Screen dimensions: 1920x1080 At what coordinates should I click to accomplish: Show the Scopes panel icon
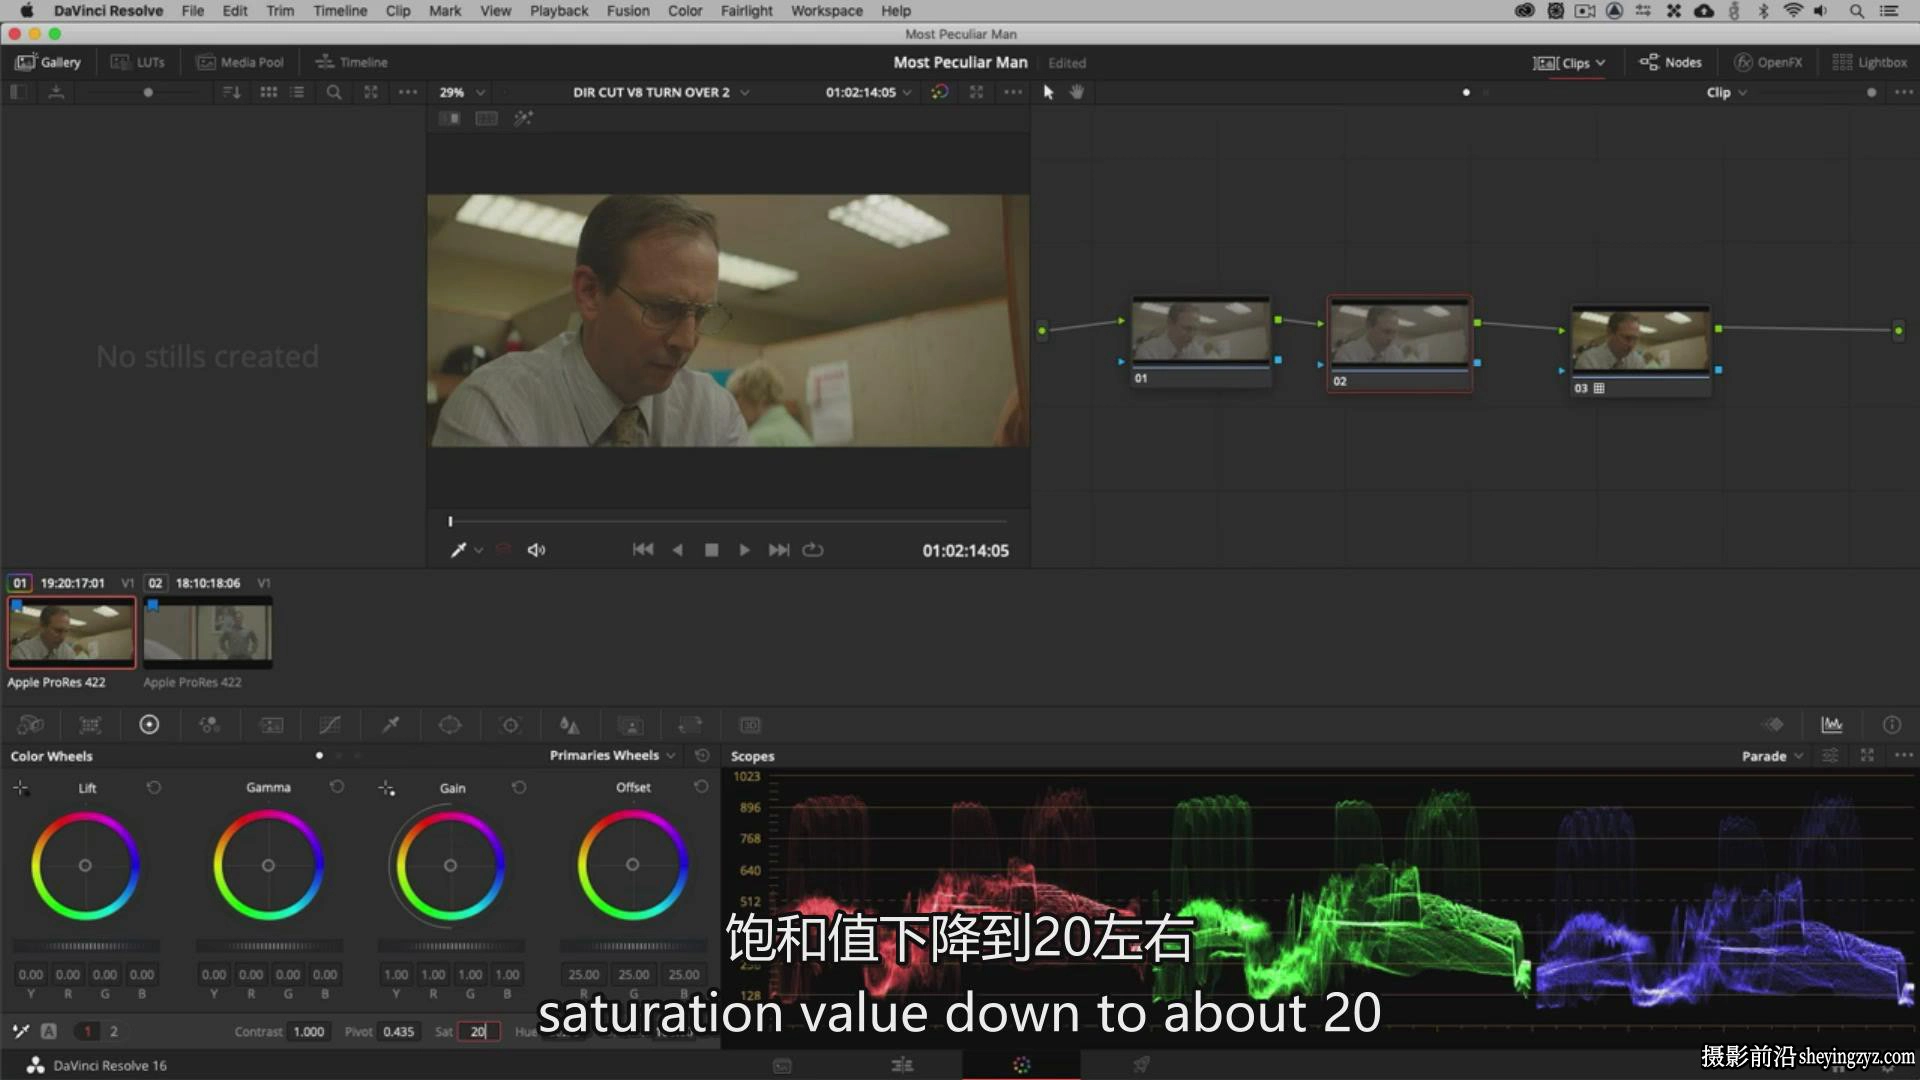point(1832,725)
